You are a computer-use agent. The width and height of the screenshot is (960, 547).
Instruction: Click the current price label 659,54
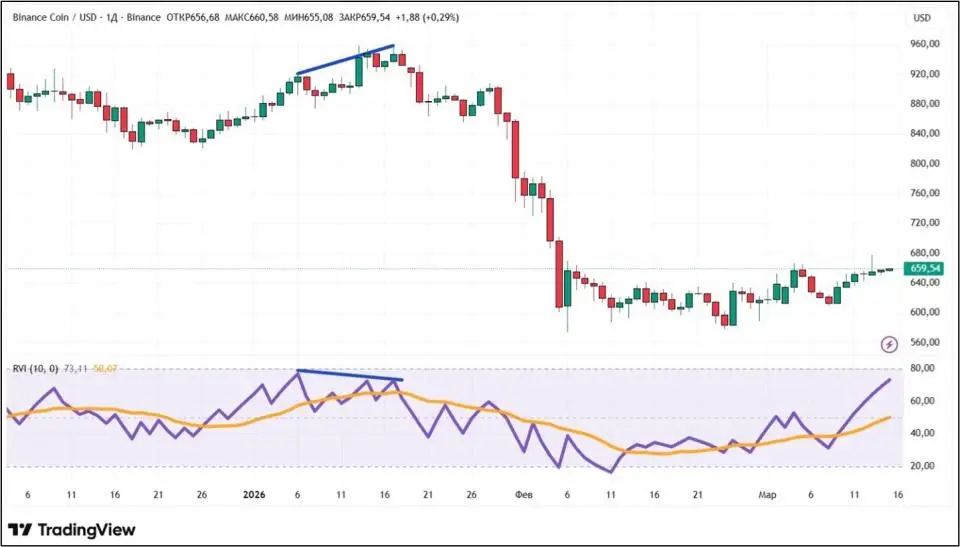(922, 269)
